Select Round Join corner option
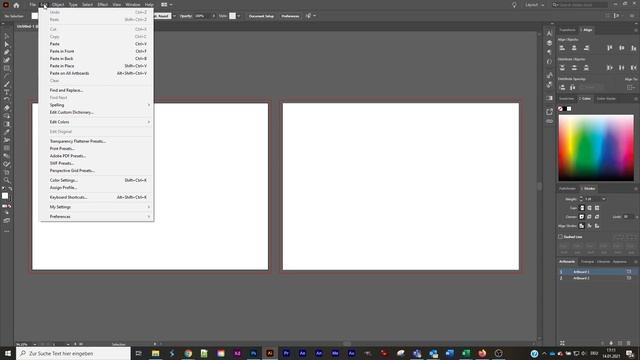The image size is (640, 360). click(589, 217)
